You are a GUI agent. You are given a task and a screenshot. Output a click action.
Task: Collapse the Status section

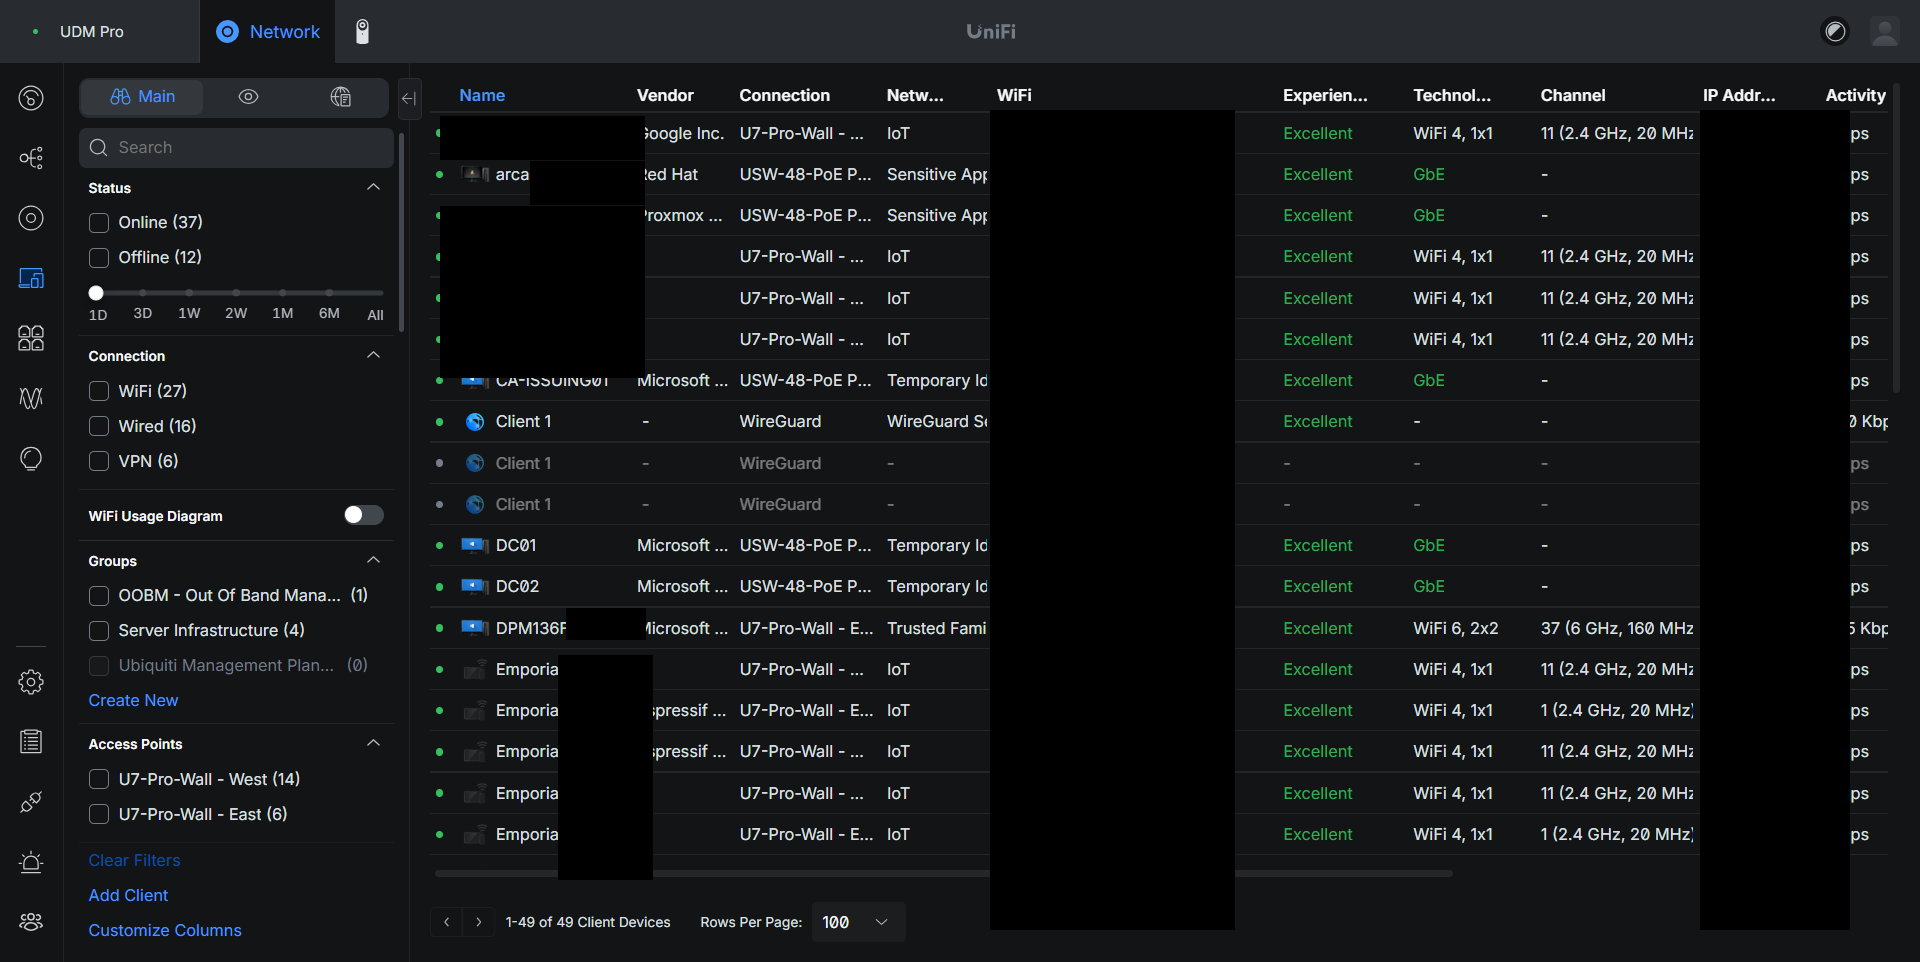pos(373,187)
